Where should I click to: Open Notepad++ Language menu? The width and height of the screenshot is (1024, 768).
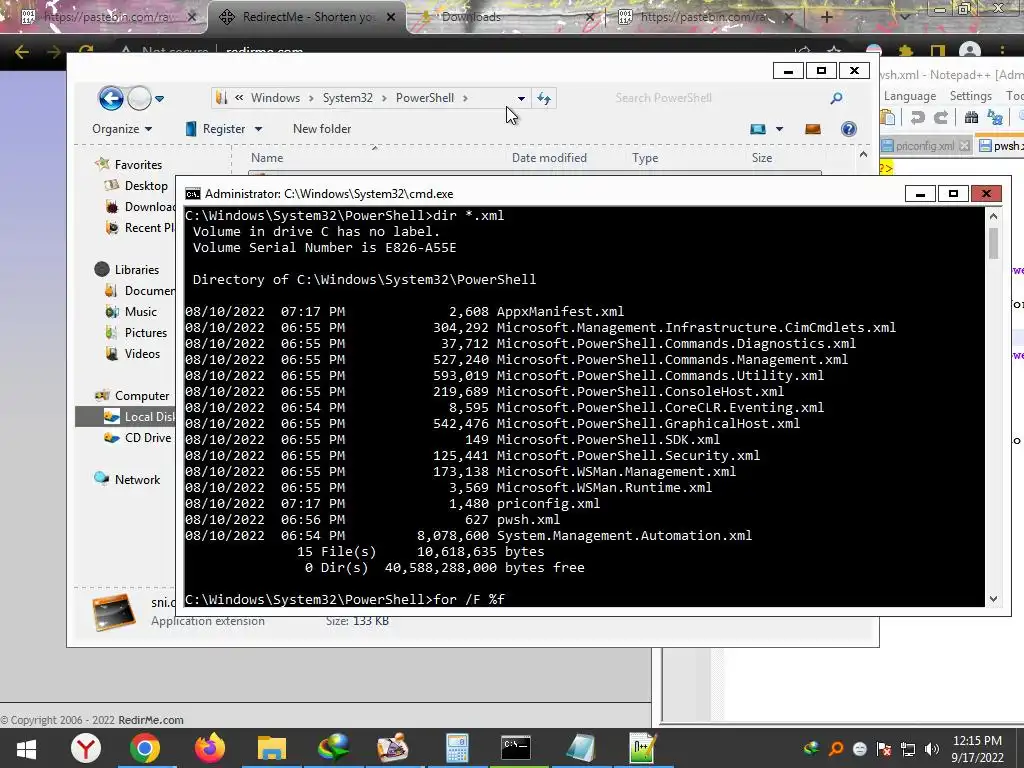910,96
